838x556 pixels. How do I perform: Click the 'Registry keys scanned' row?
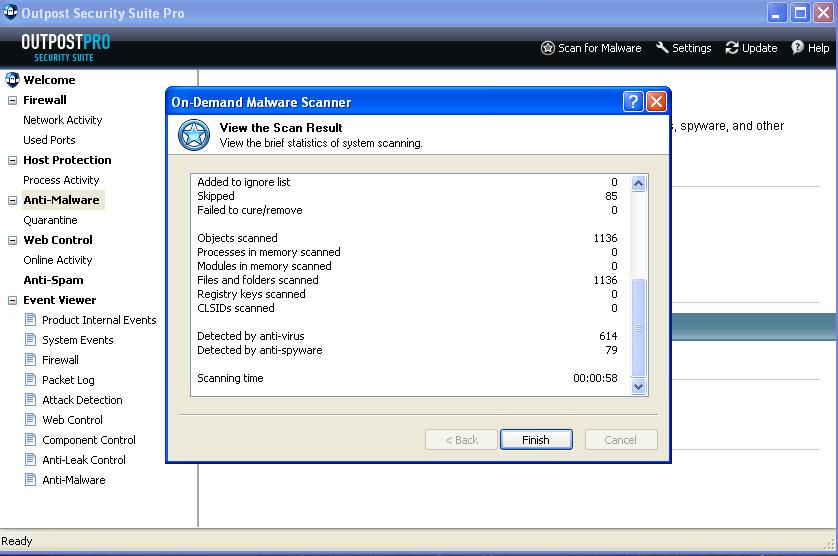click(407, 294)
